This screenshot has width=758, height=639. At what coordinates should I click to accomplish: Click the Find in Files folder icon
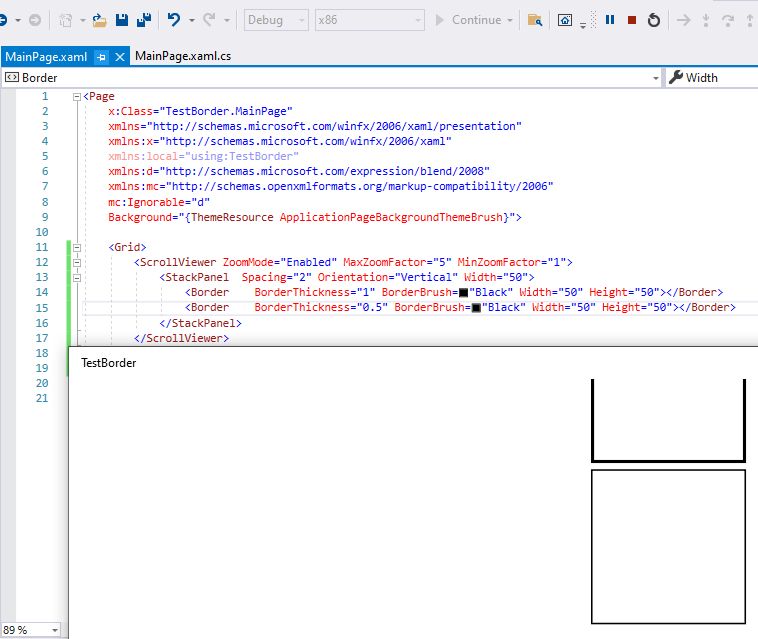click(x=535, y=20)
